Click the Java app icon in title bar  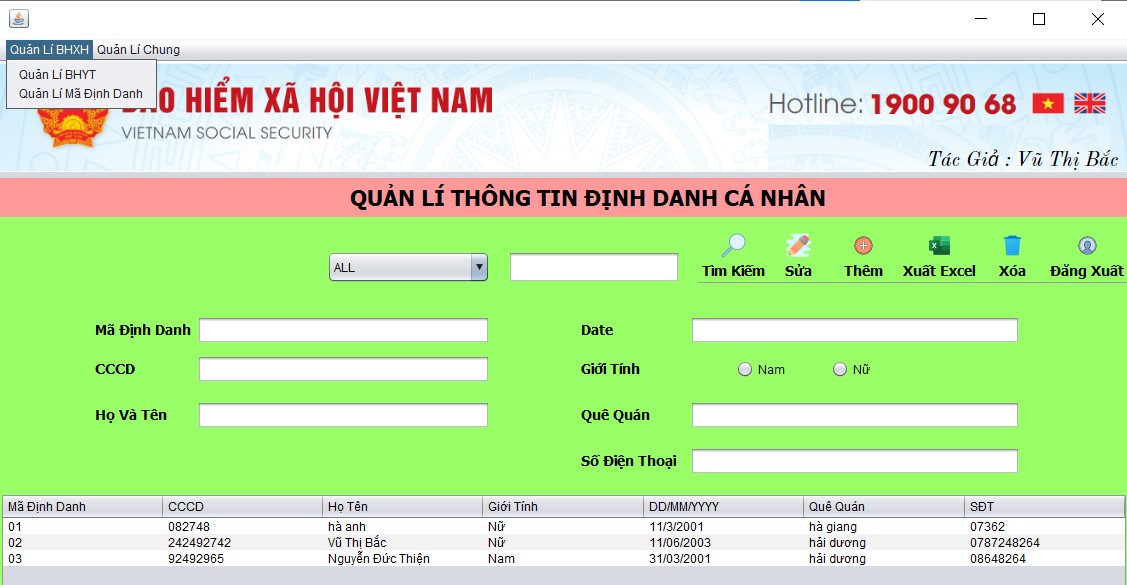coord(19,19)
